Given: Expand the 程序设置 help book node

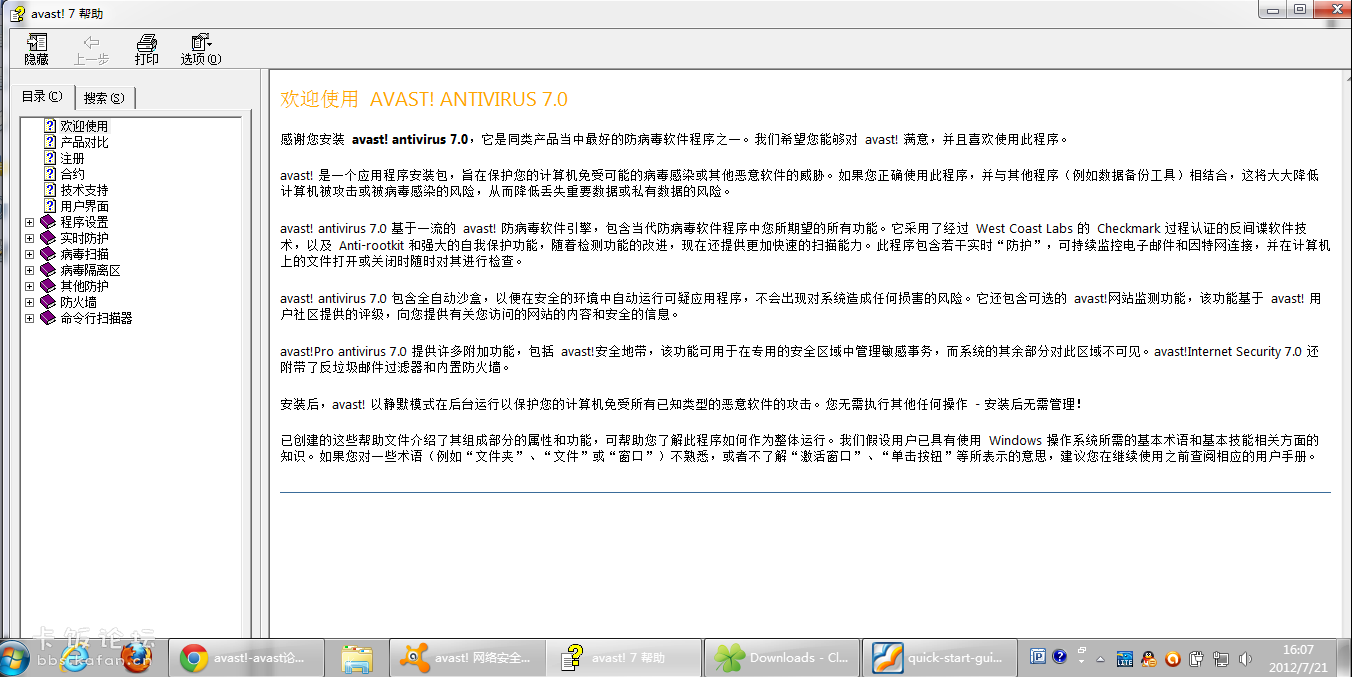Looking at the screenshot, I should (x=30, y=221).
